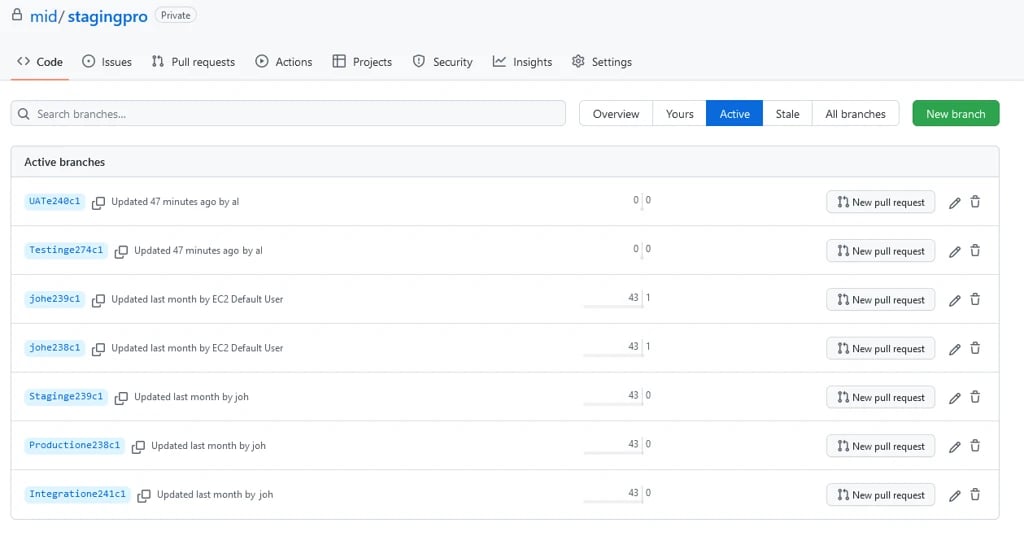Open the Issues tab

(107, 62)
